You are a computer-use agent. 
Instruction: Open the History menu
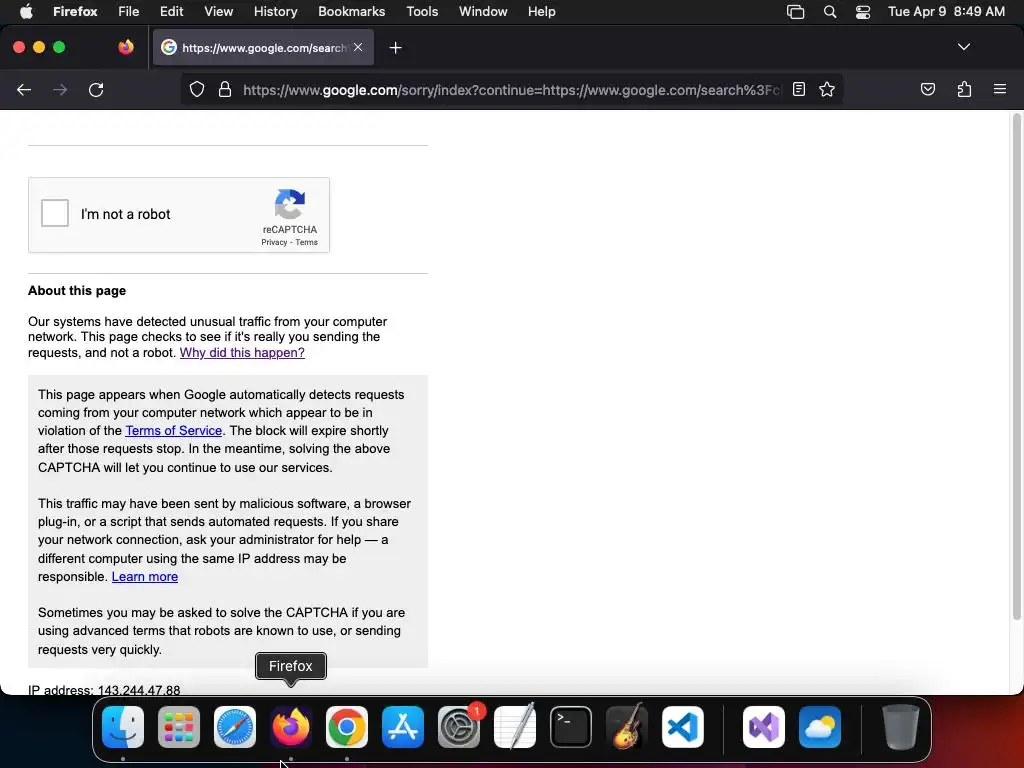[276, 11]
